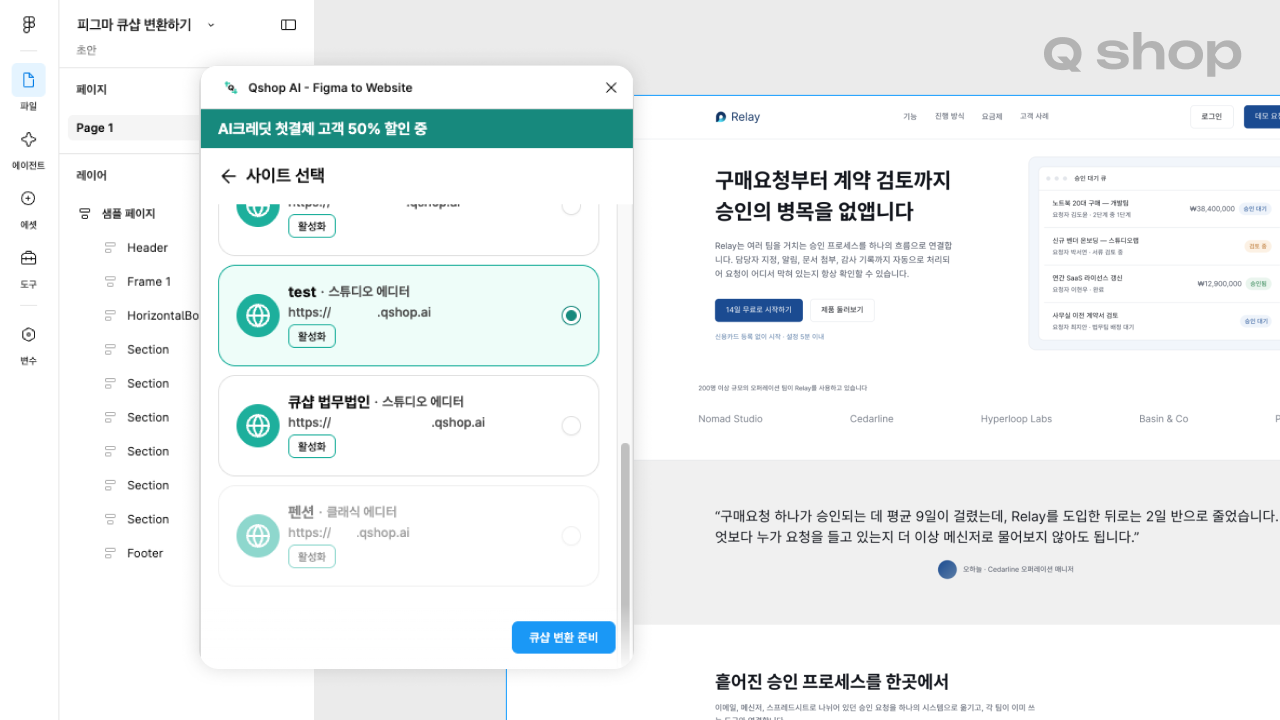Viewport: 1280px width, 720px height.
Task: Select the 샘플 페이지 layer
Action: pos(129,214)
